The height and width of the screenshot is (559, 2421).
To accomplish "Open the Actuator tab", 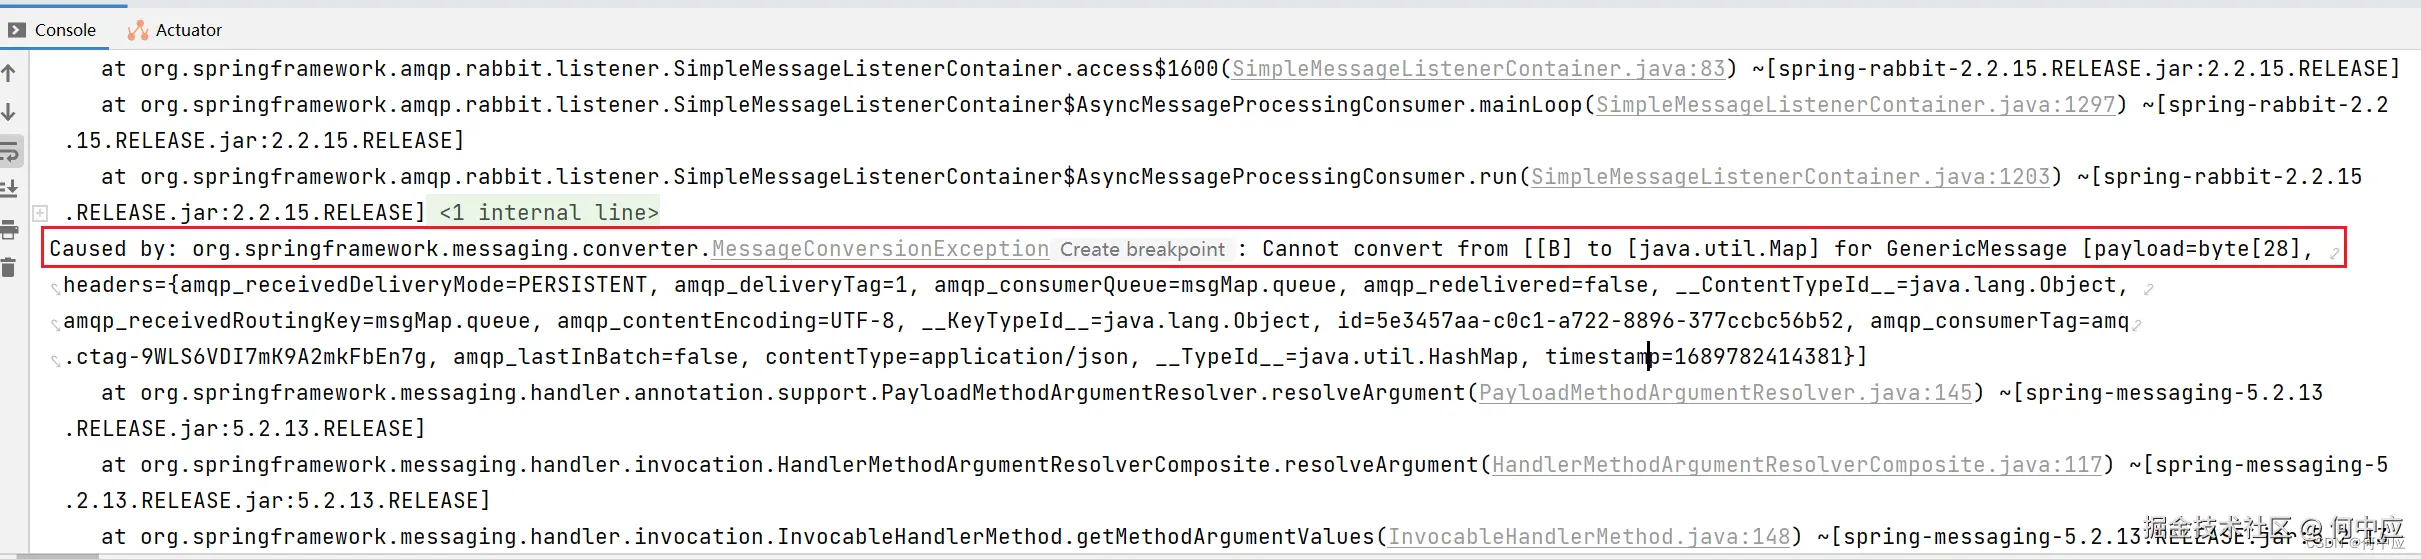I will click(188, 30).
